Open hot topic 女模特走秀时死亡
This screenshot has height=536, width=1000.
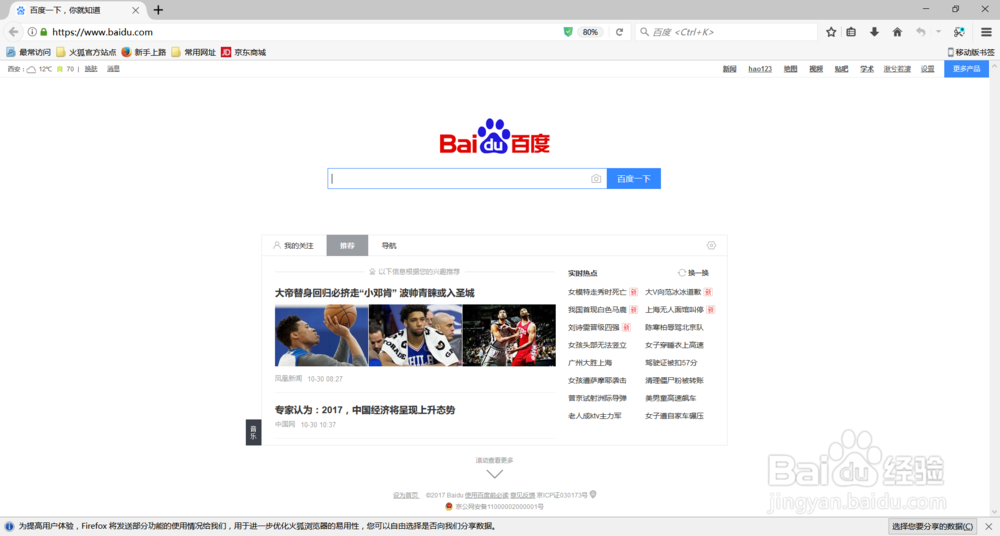point(597,292)
